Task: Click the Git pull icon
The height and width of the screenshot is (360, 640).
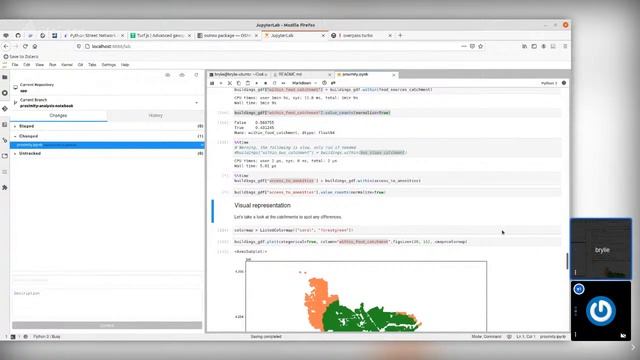Action: click(168, 75)
